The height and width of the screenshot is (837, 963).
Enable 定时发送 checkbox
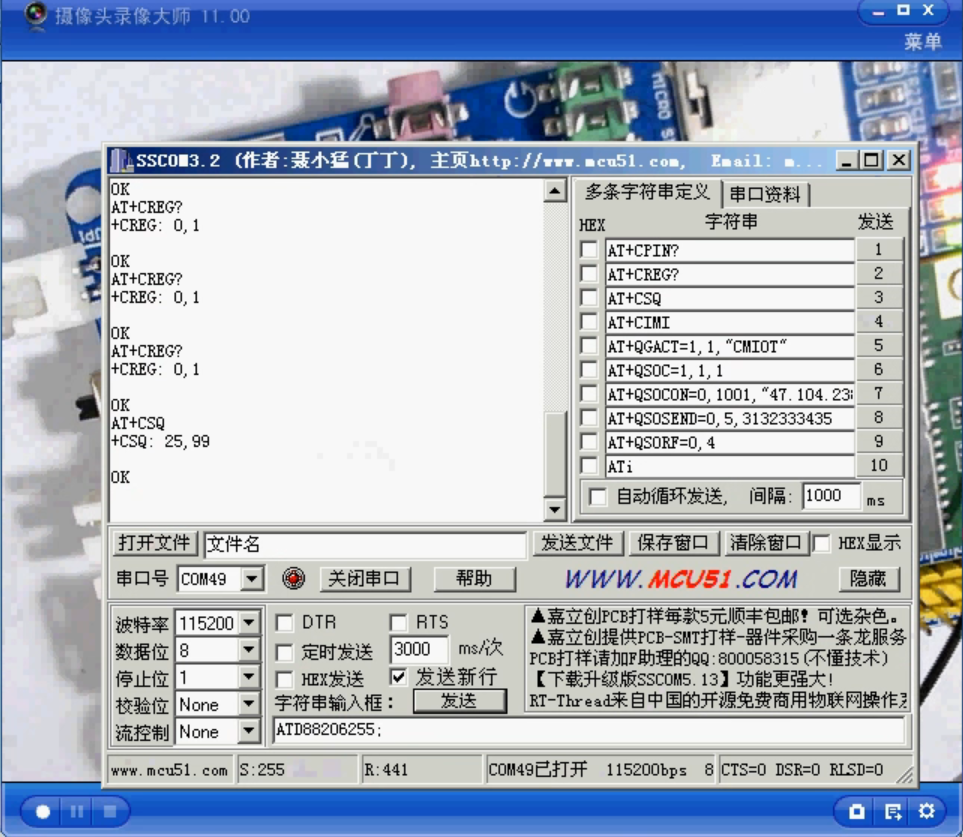pos(284,652)
